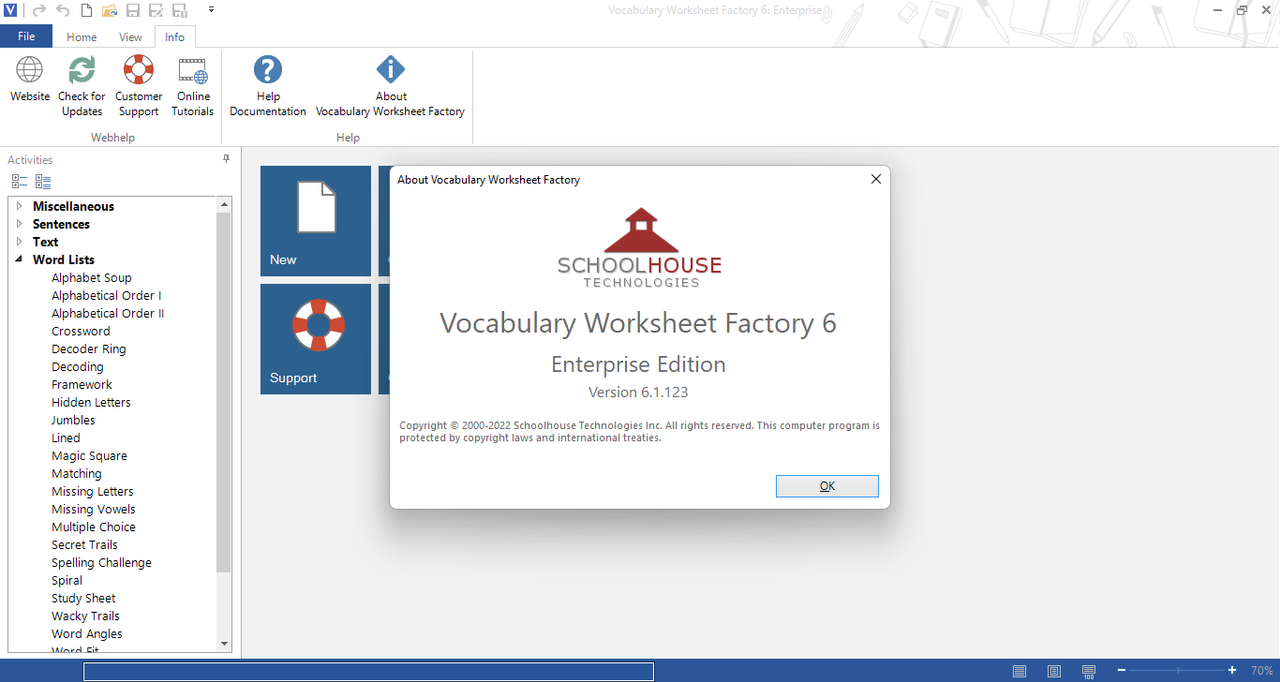Click the Redo arrow in quick access toolbar
The image size is (1280, 682).
pos(40,10)
